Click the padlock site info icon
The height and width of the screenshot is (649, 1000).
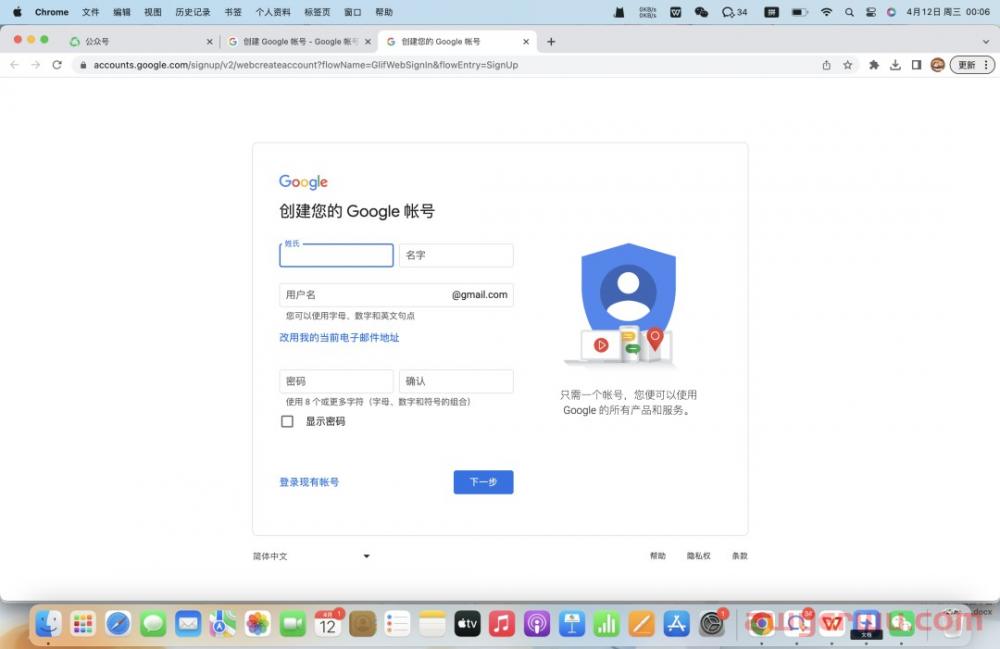pyautogui.click(x=83, y=65)
